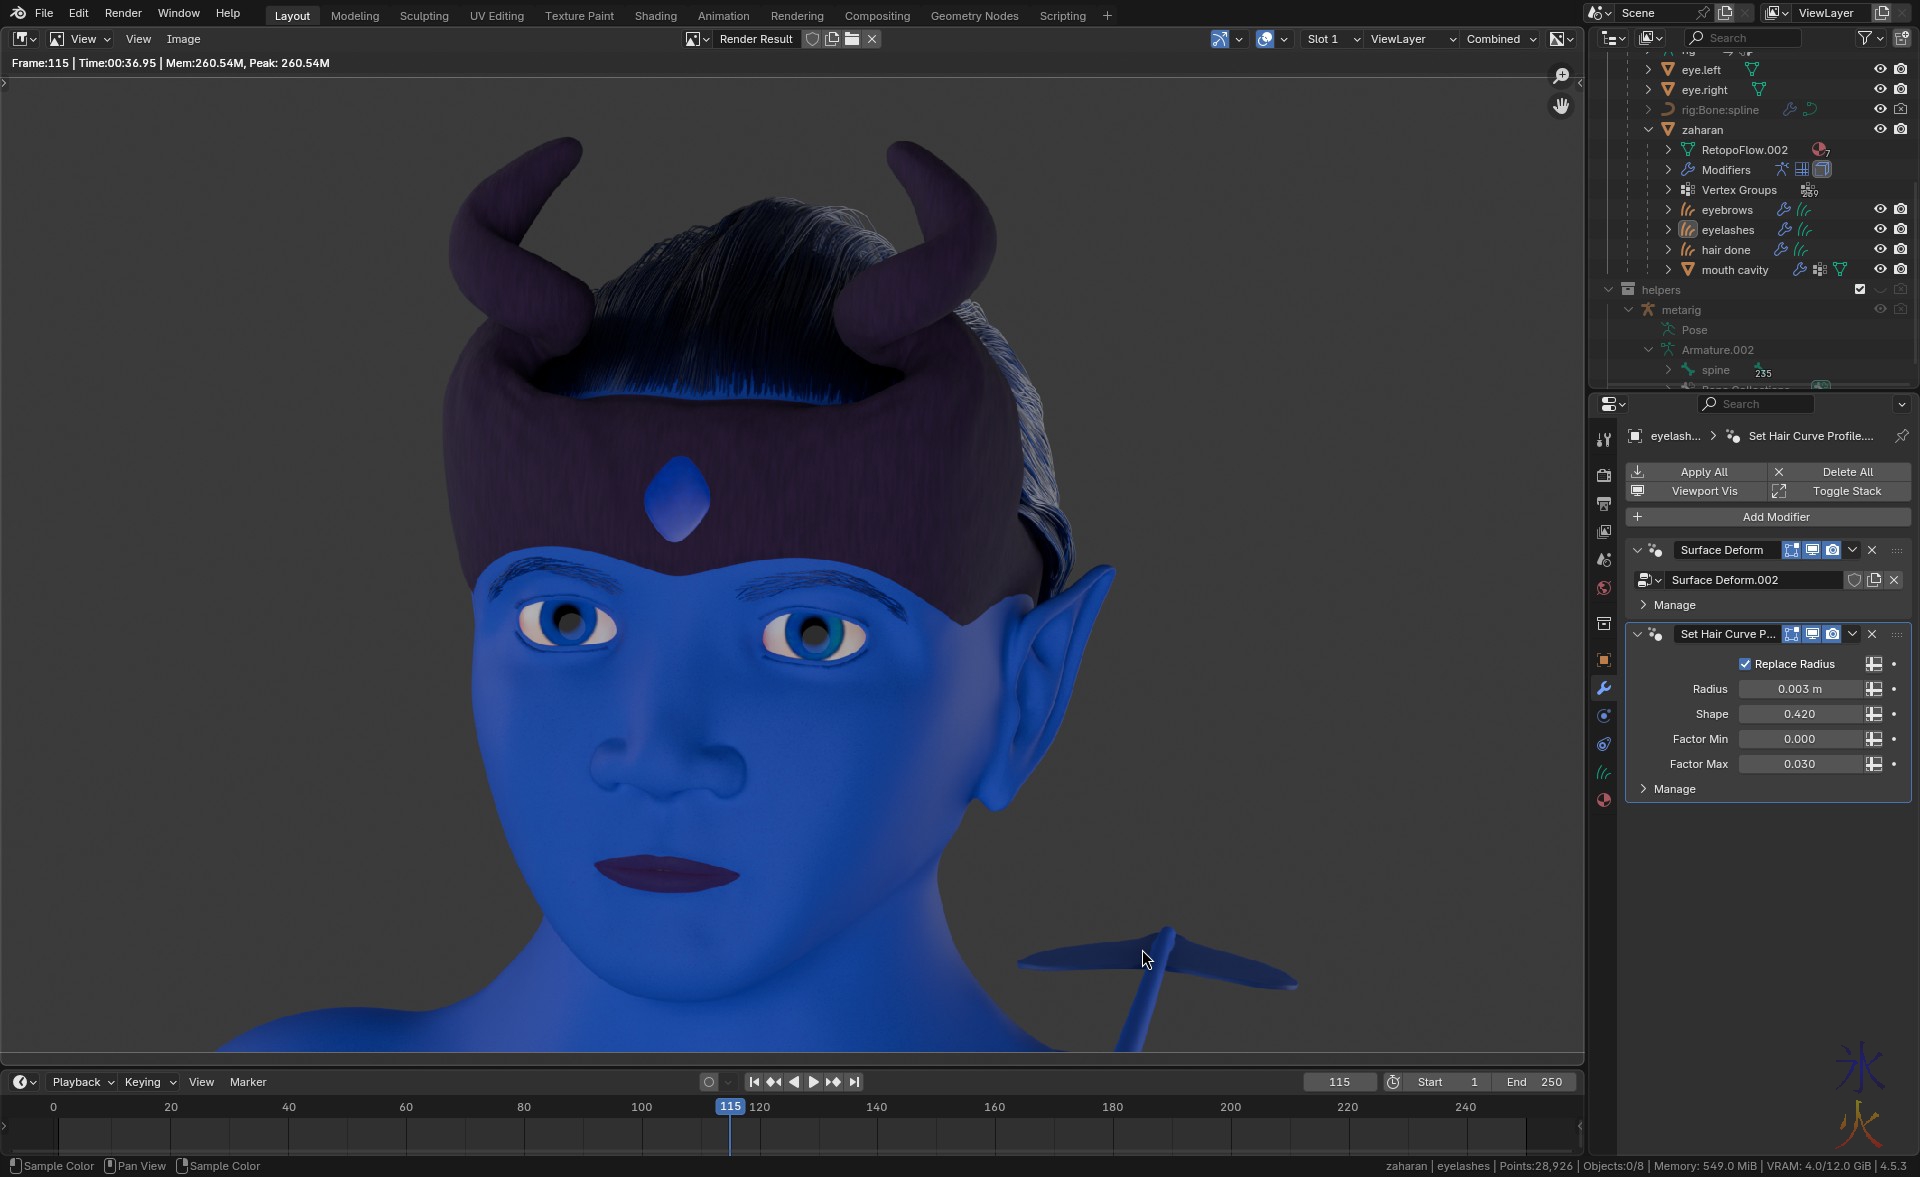Toggle render camera for Set Hair Curve modifier

(1832, 634)
